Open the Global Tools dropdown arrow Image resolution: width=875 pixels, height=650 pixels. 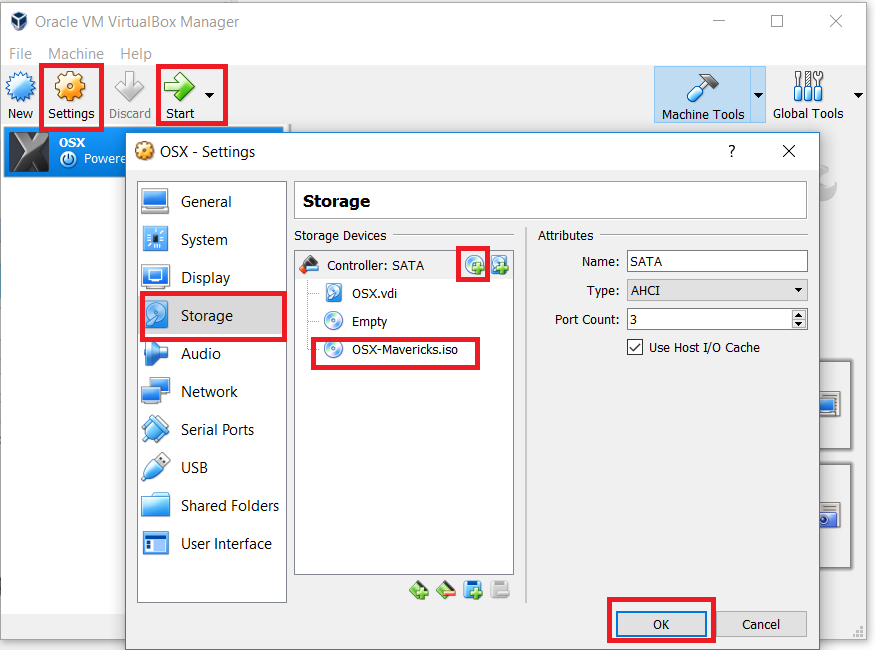(x=858, y=95)
